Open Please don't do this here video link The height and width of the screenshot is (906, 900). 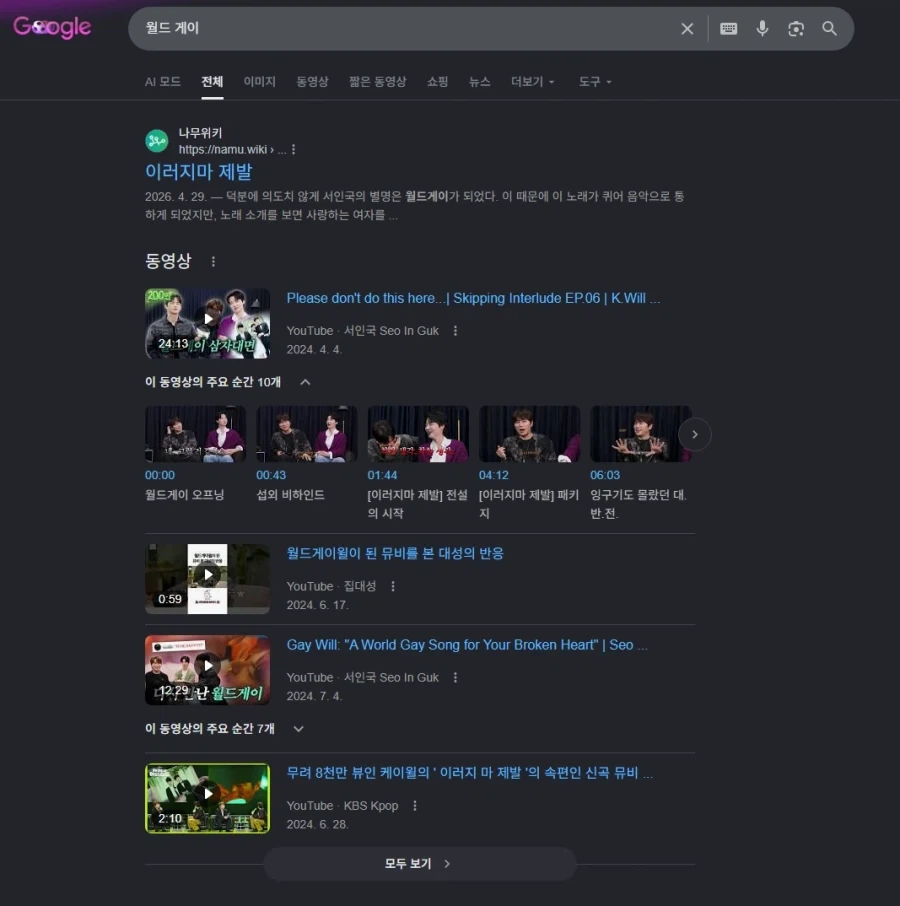(473, 298)
